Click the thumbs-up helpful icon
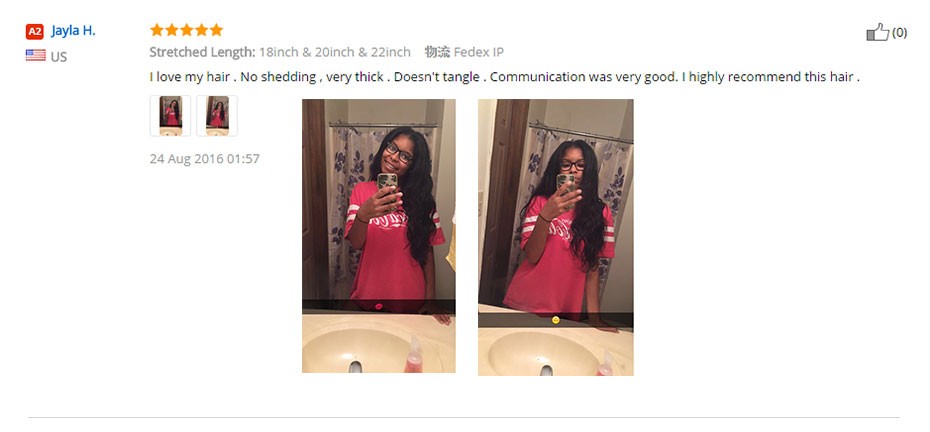The width and height of the screenshot is (930, 432). [878, 32]
